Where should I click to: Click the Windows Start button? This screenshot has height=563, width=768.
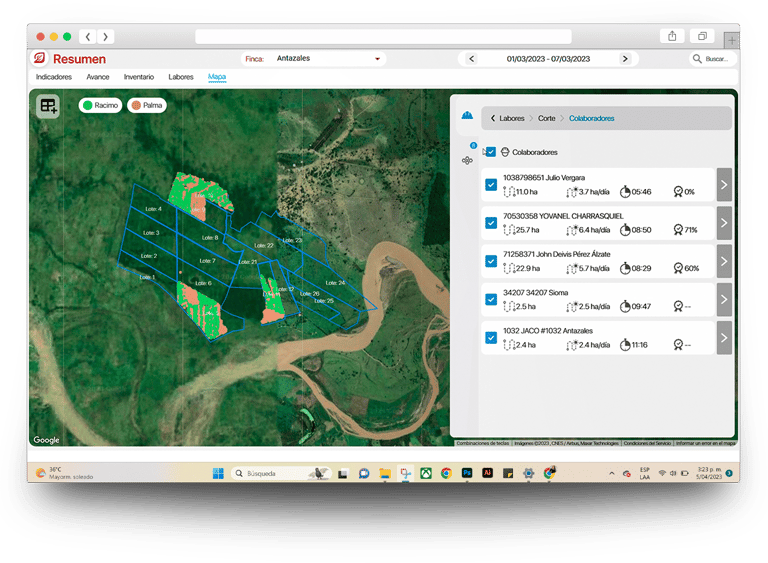218,473
